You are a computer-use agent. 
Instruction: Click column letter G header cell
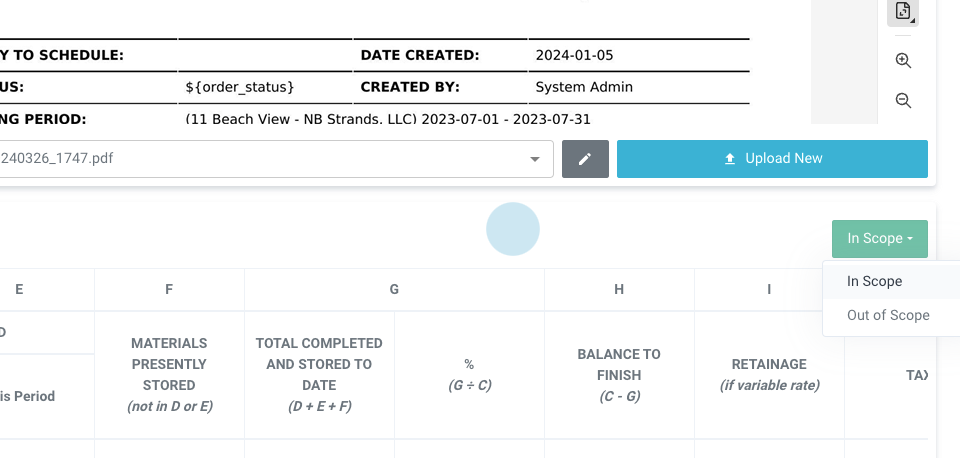coord(394,290)
